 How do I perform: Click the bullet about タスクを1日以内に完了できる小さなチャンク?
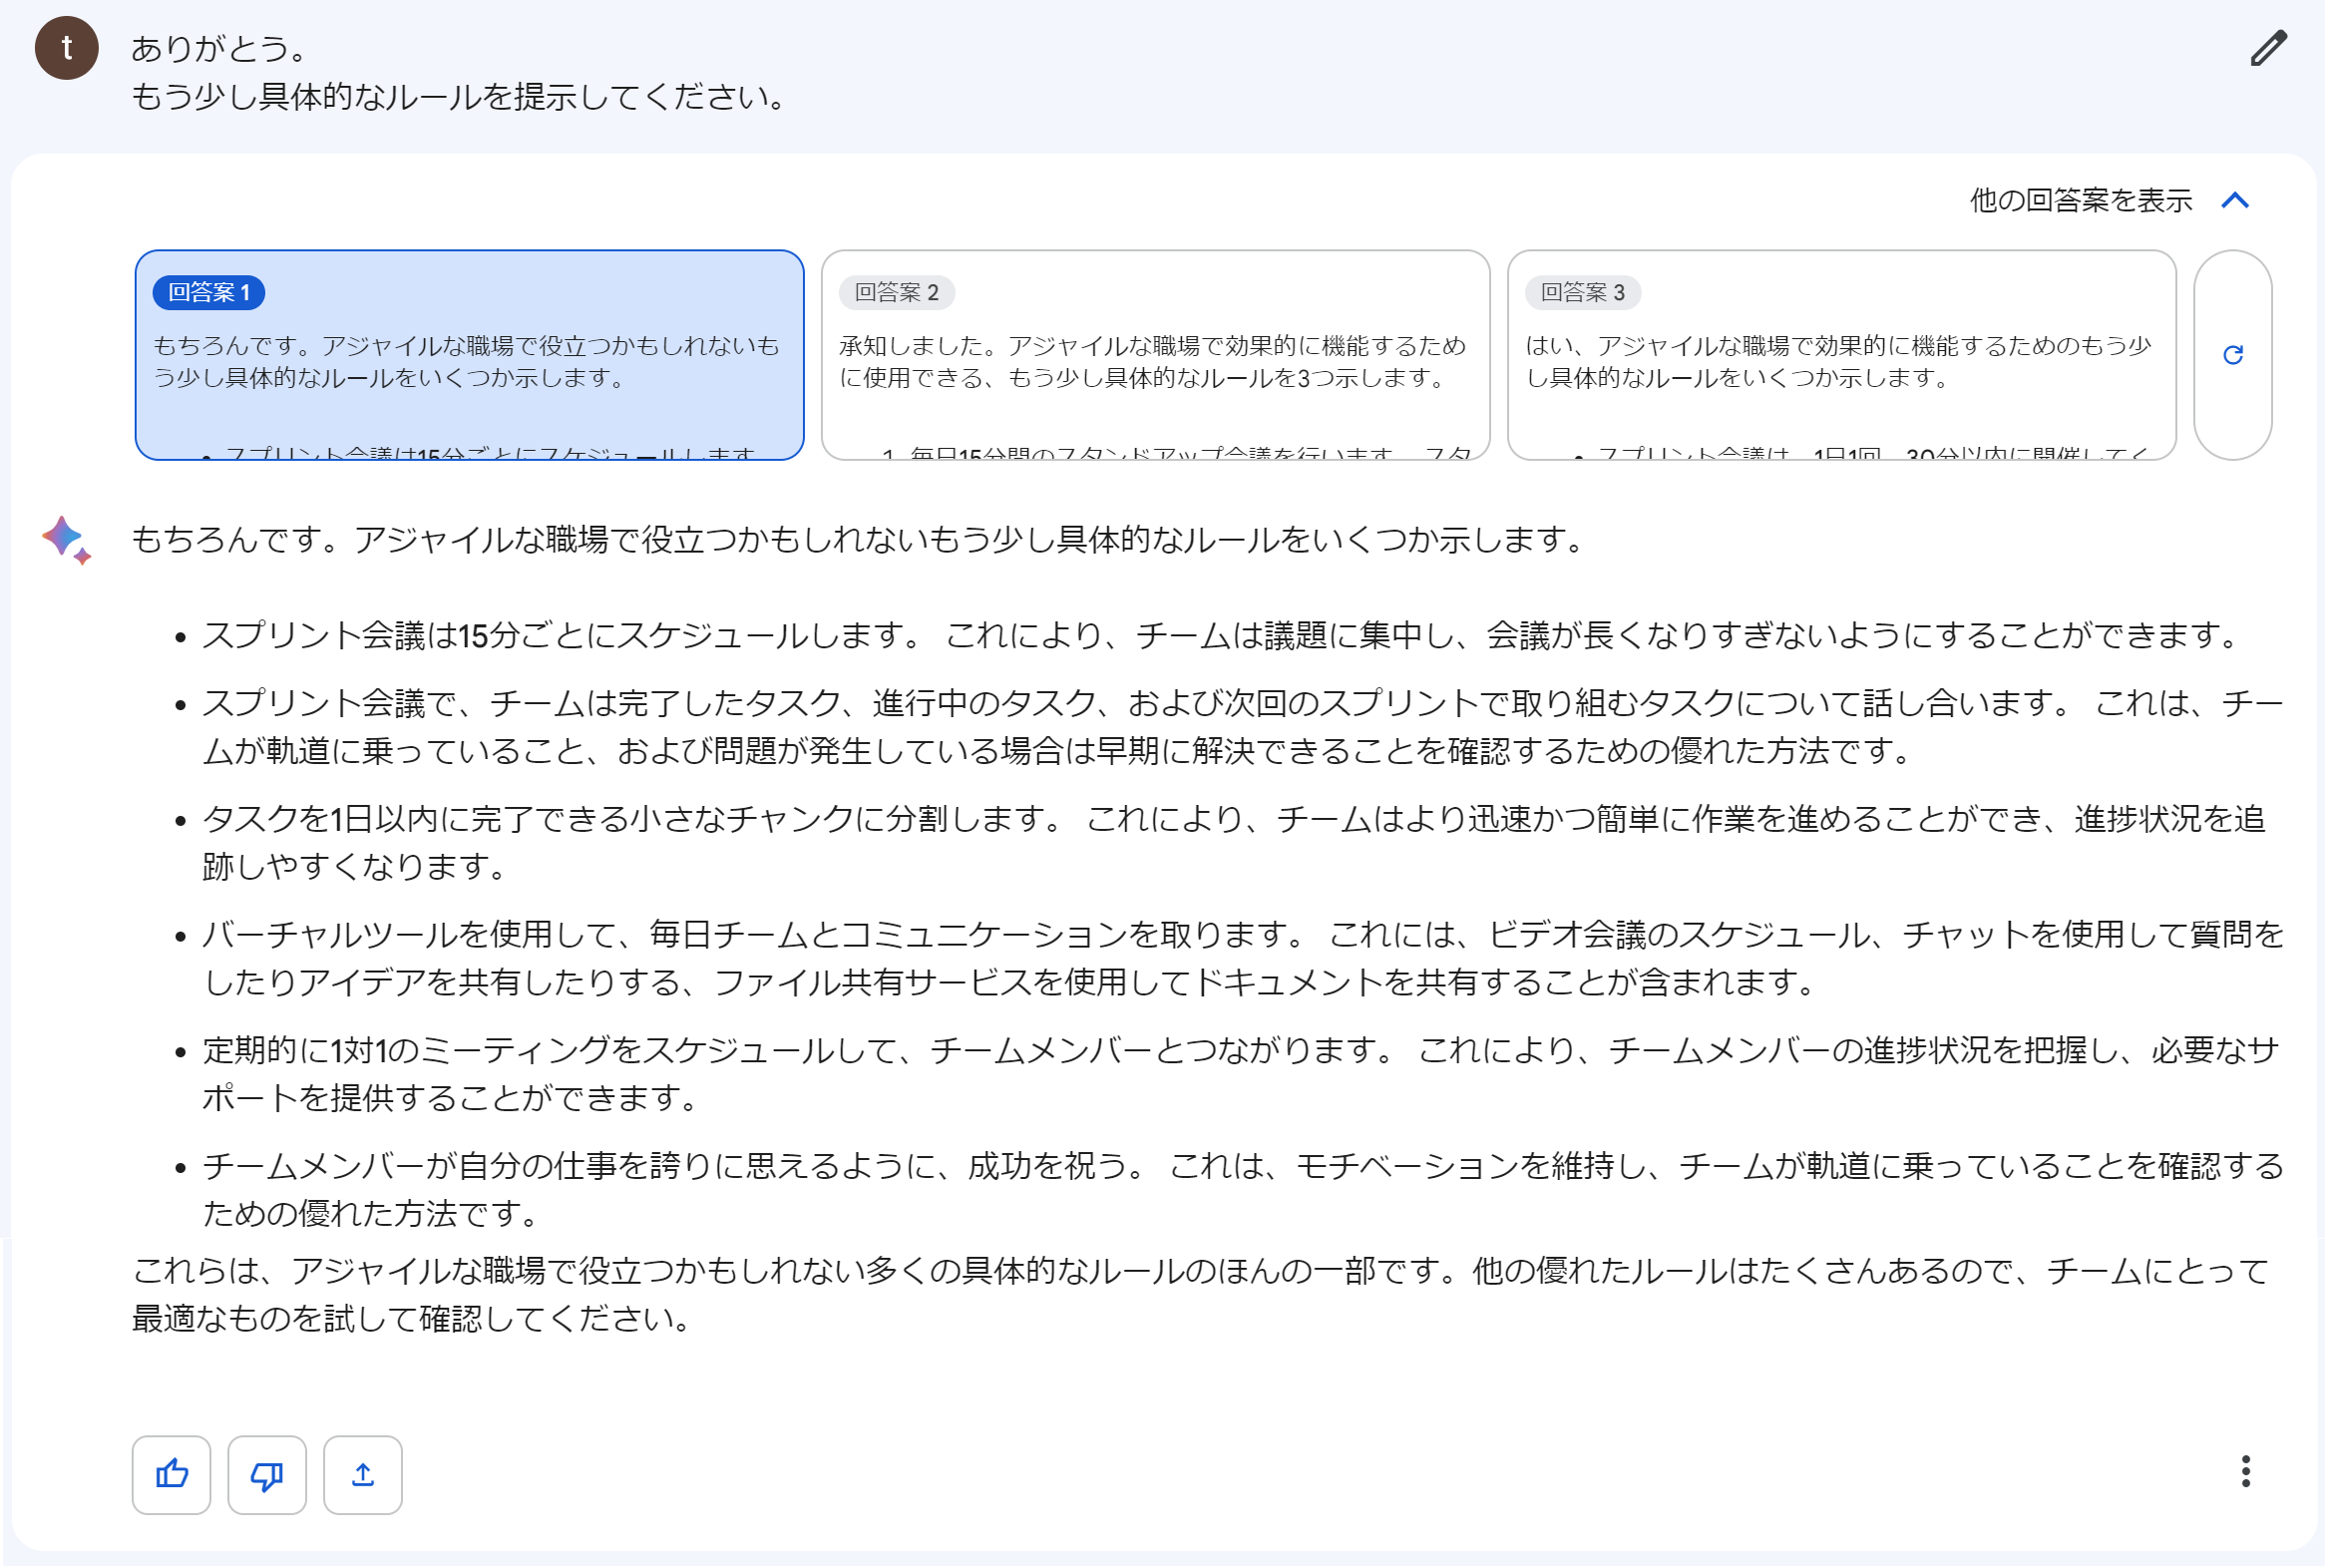[1234, 842]
